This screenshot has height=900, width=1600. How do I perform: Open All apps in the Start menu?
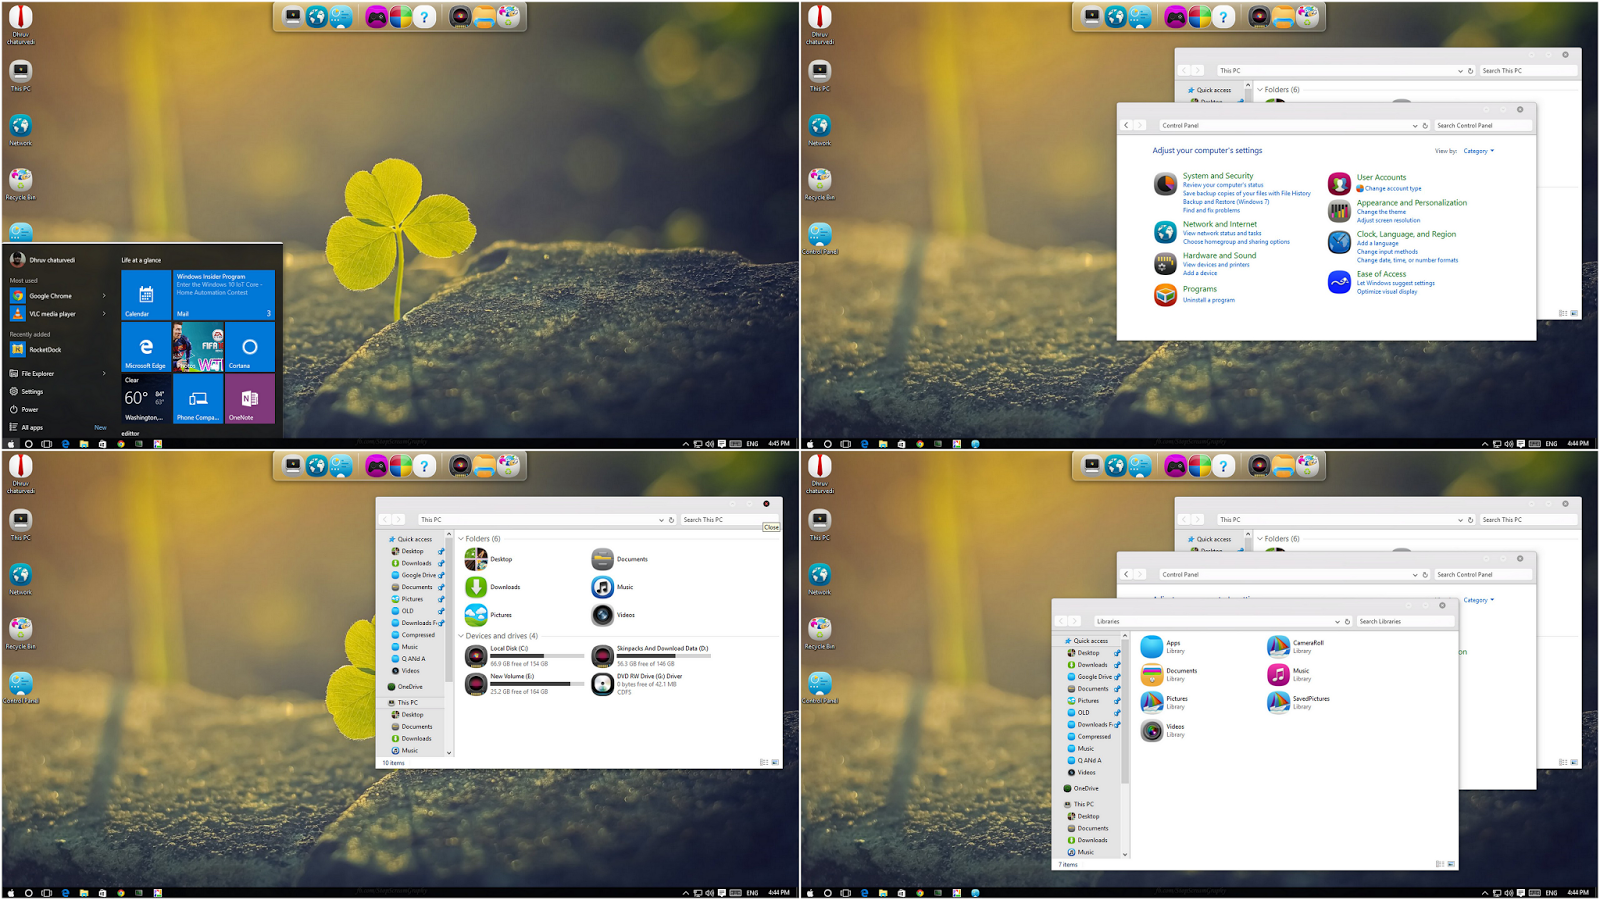click(32, 428)
